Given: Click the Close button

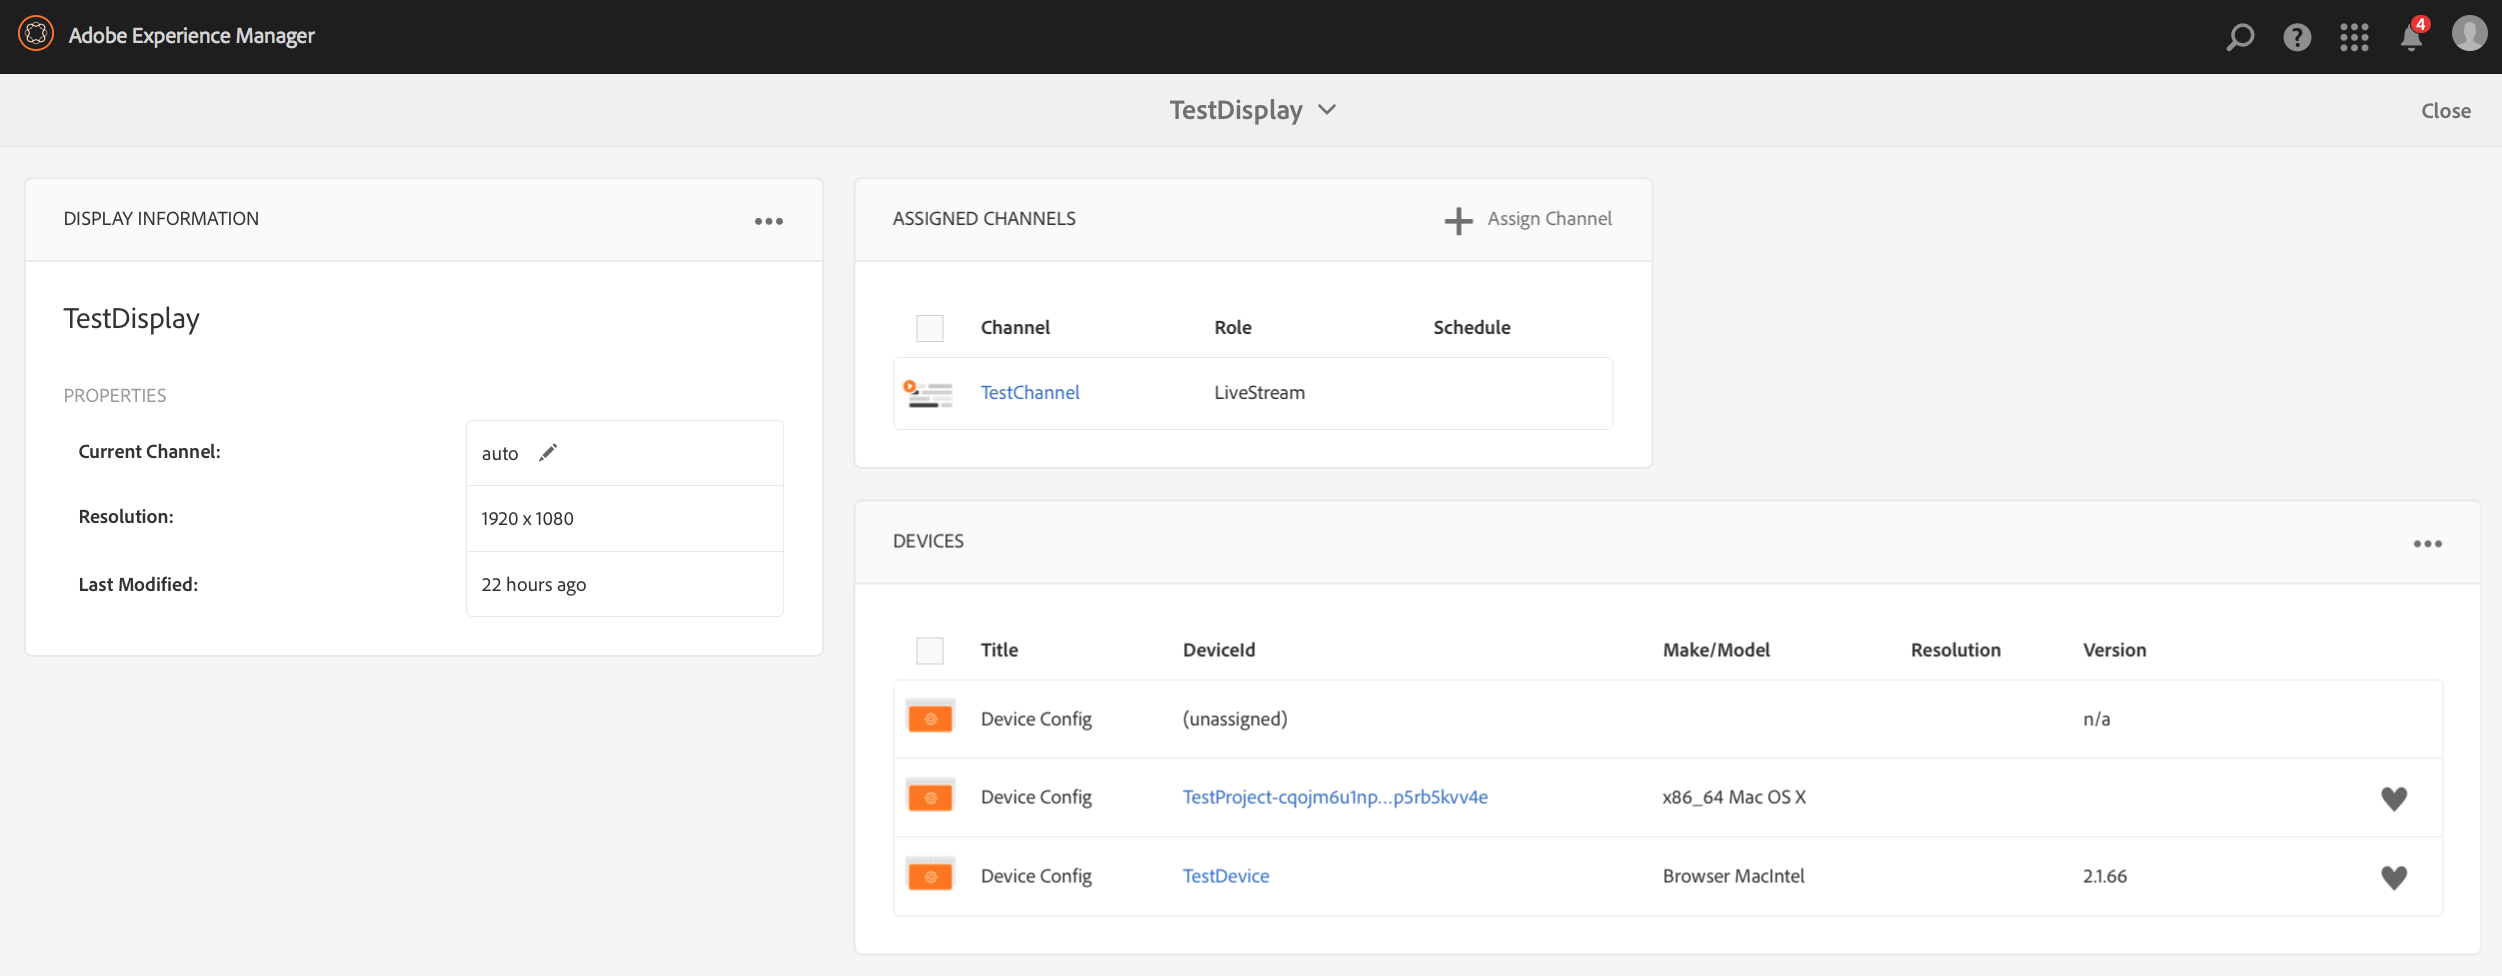Looking at the screenshot, I should pos(2445,111).
